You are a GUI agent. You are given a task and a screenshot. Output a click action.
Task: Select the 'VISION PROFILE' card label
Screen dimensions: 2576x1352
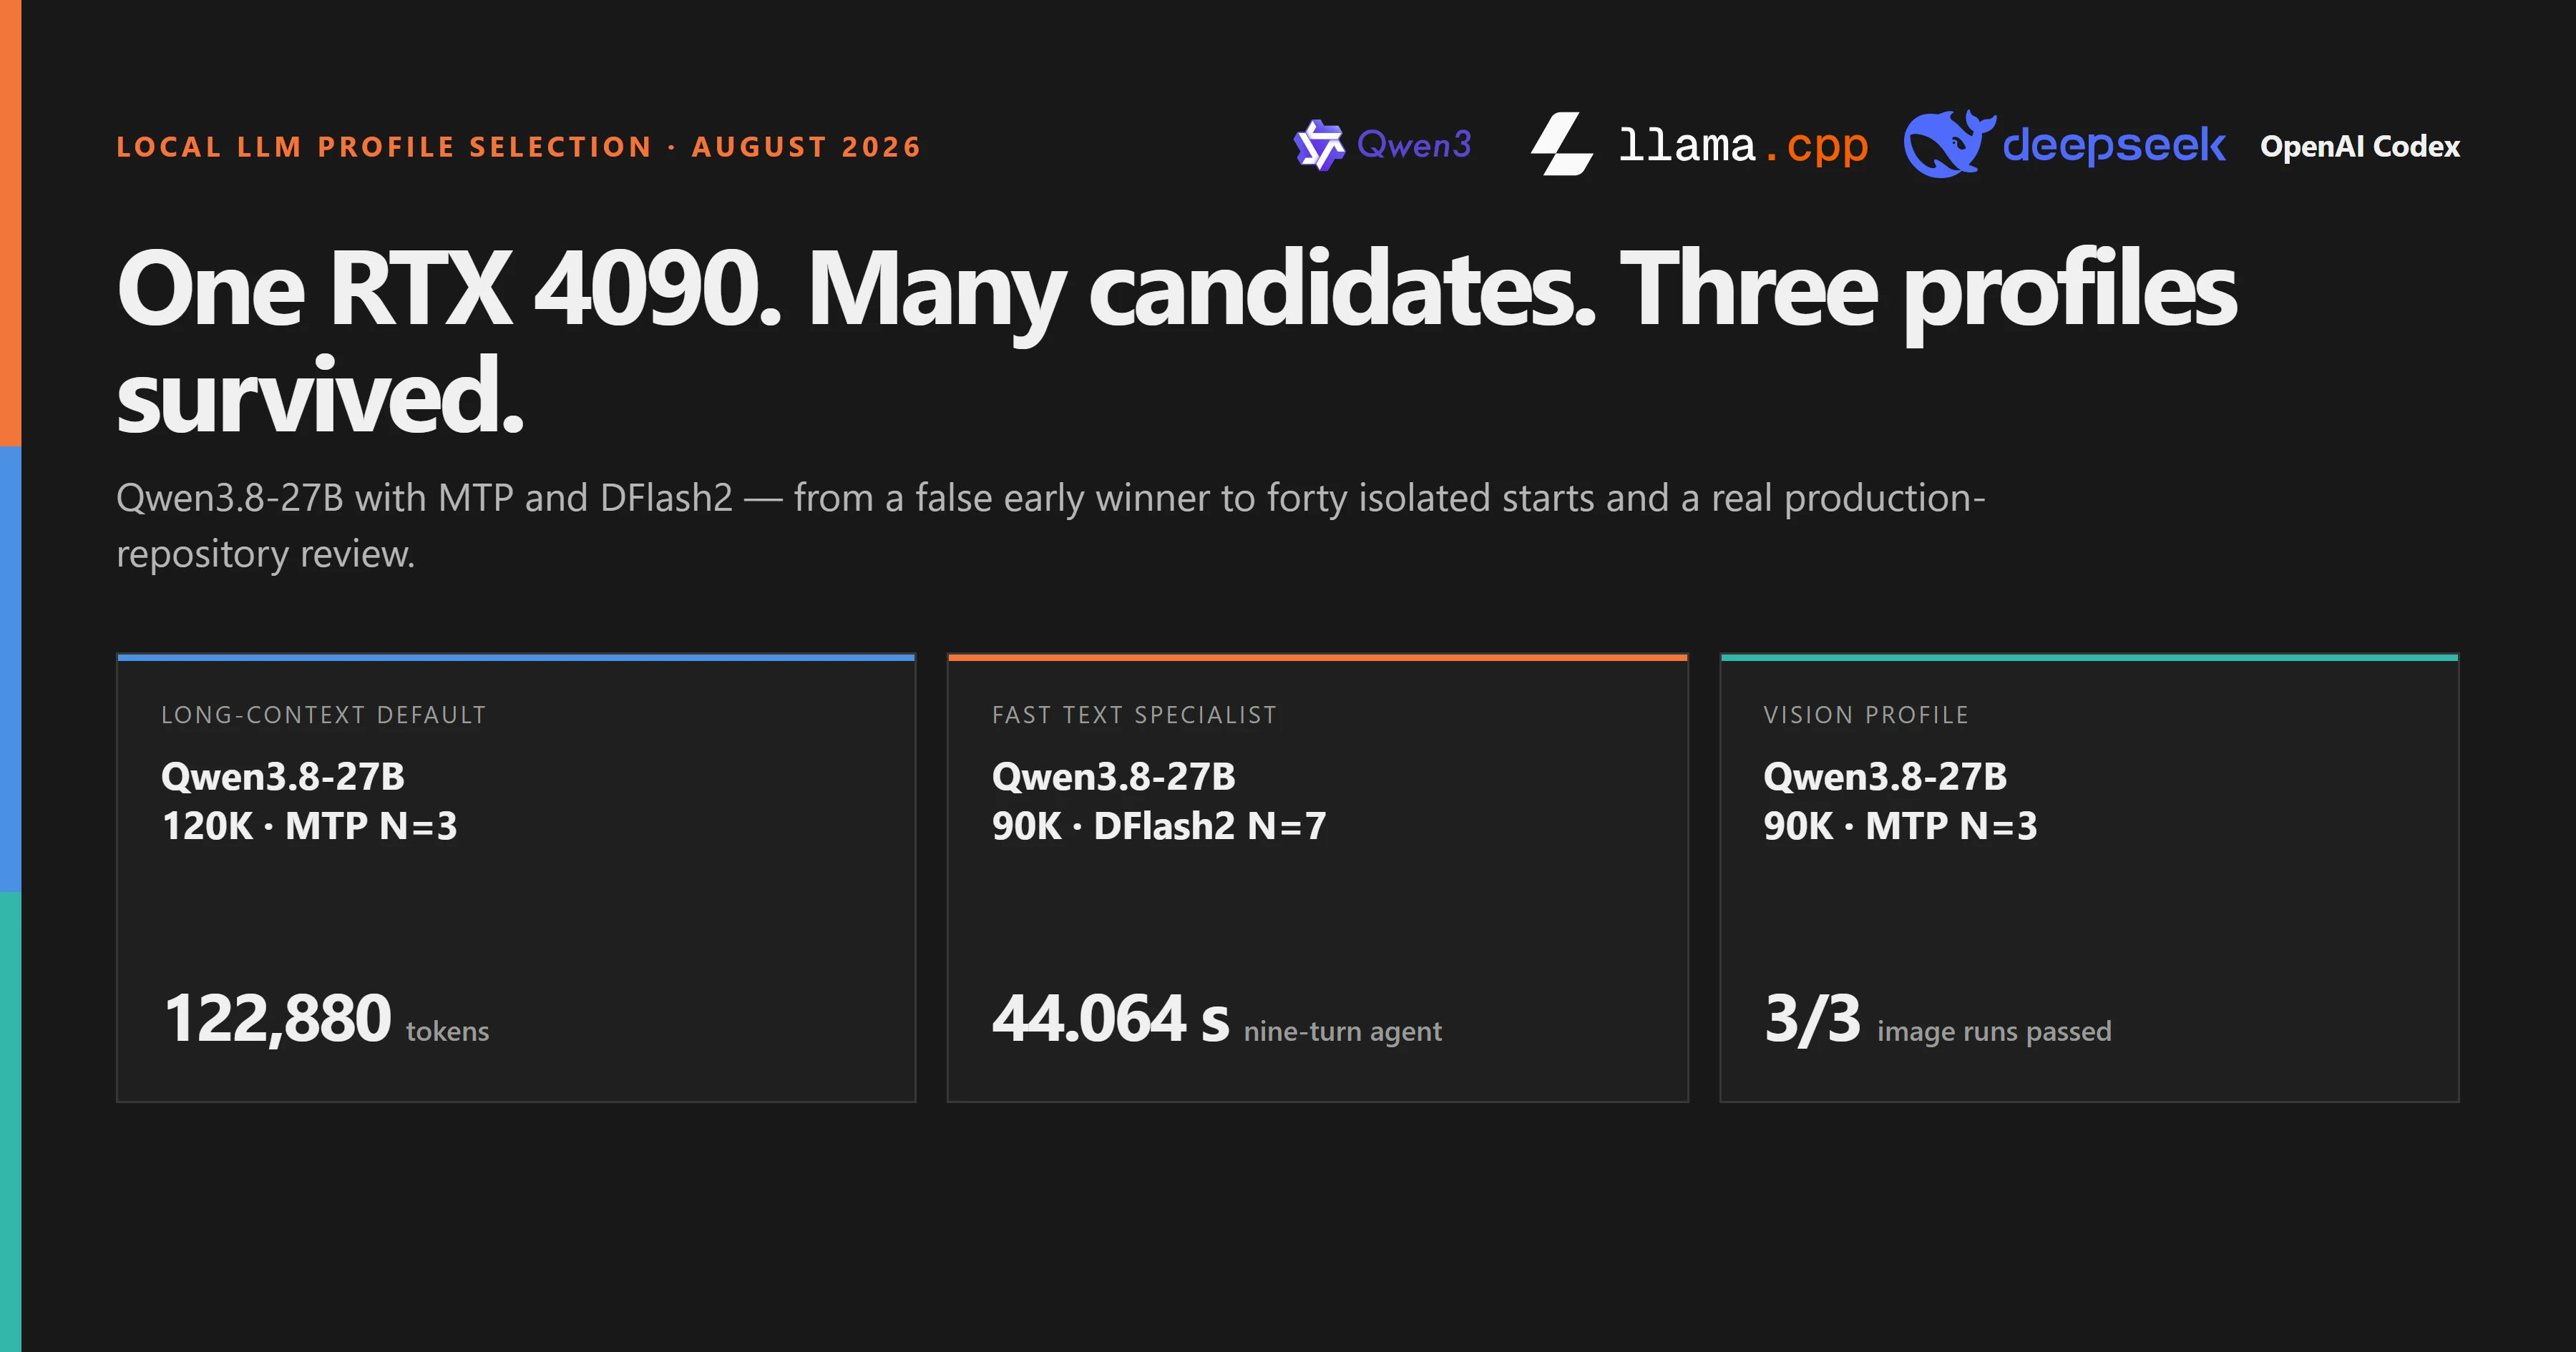pos(1866,715)
